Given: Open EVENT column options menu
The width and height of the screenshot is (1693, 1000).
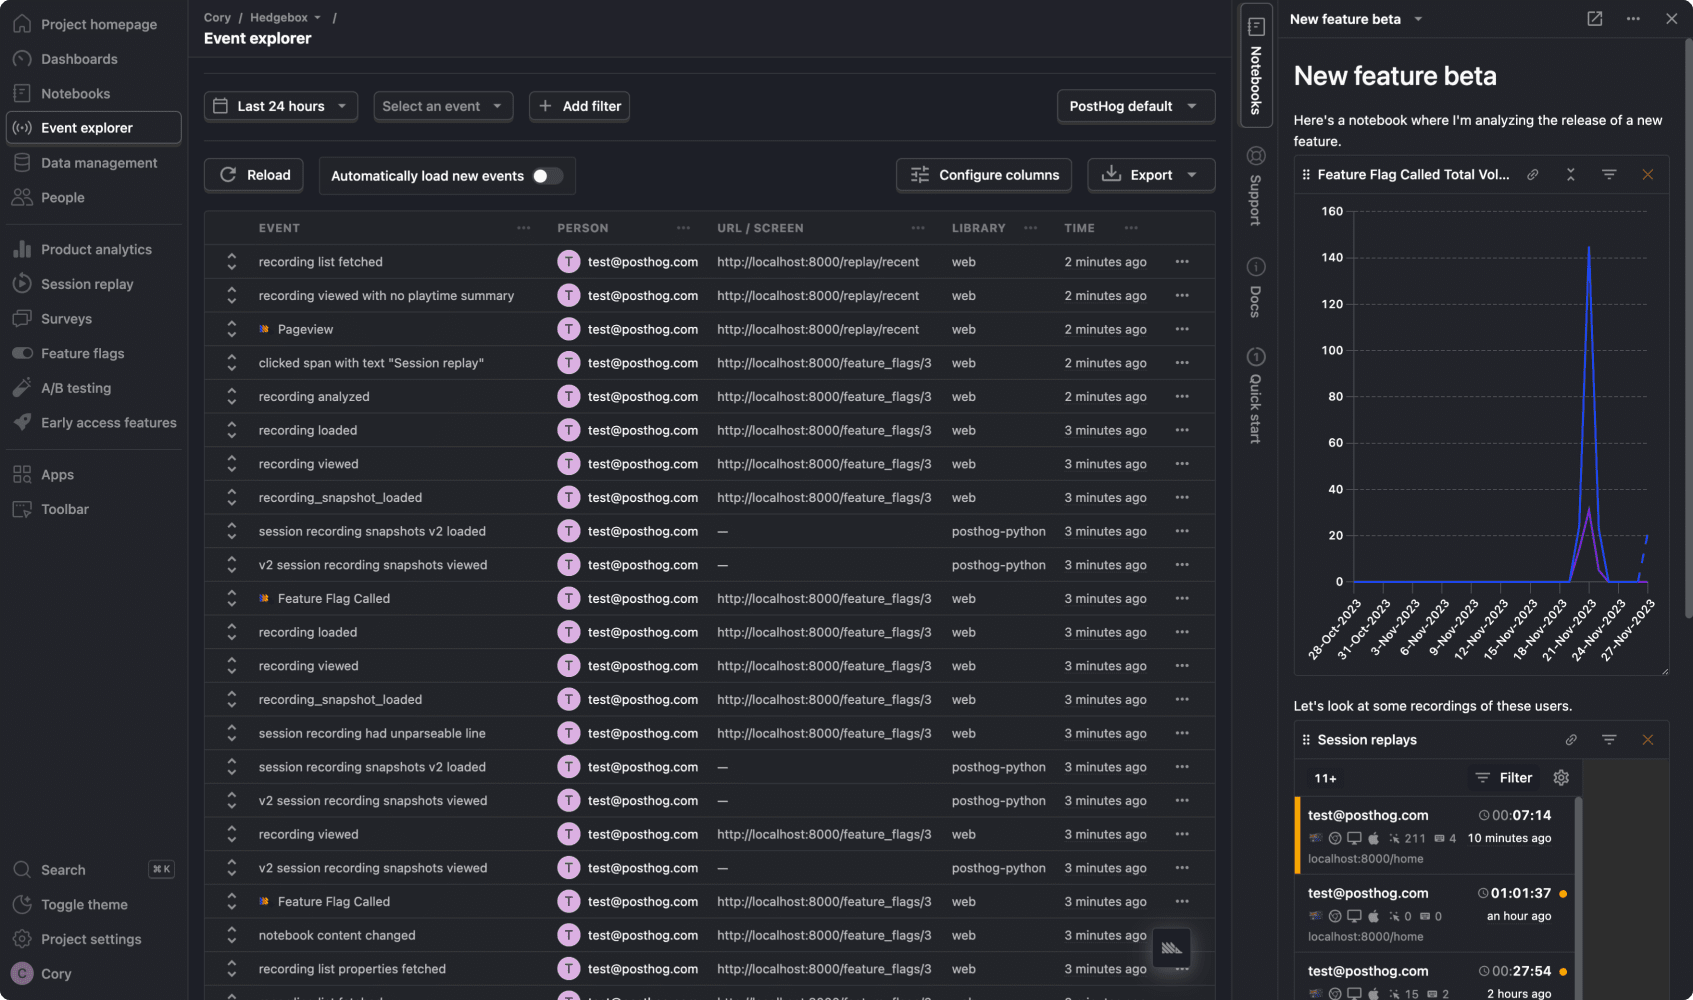Looking at the screenshot, I should click(x=523, y=228).
